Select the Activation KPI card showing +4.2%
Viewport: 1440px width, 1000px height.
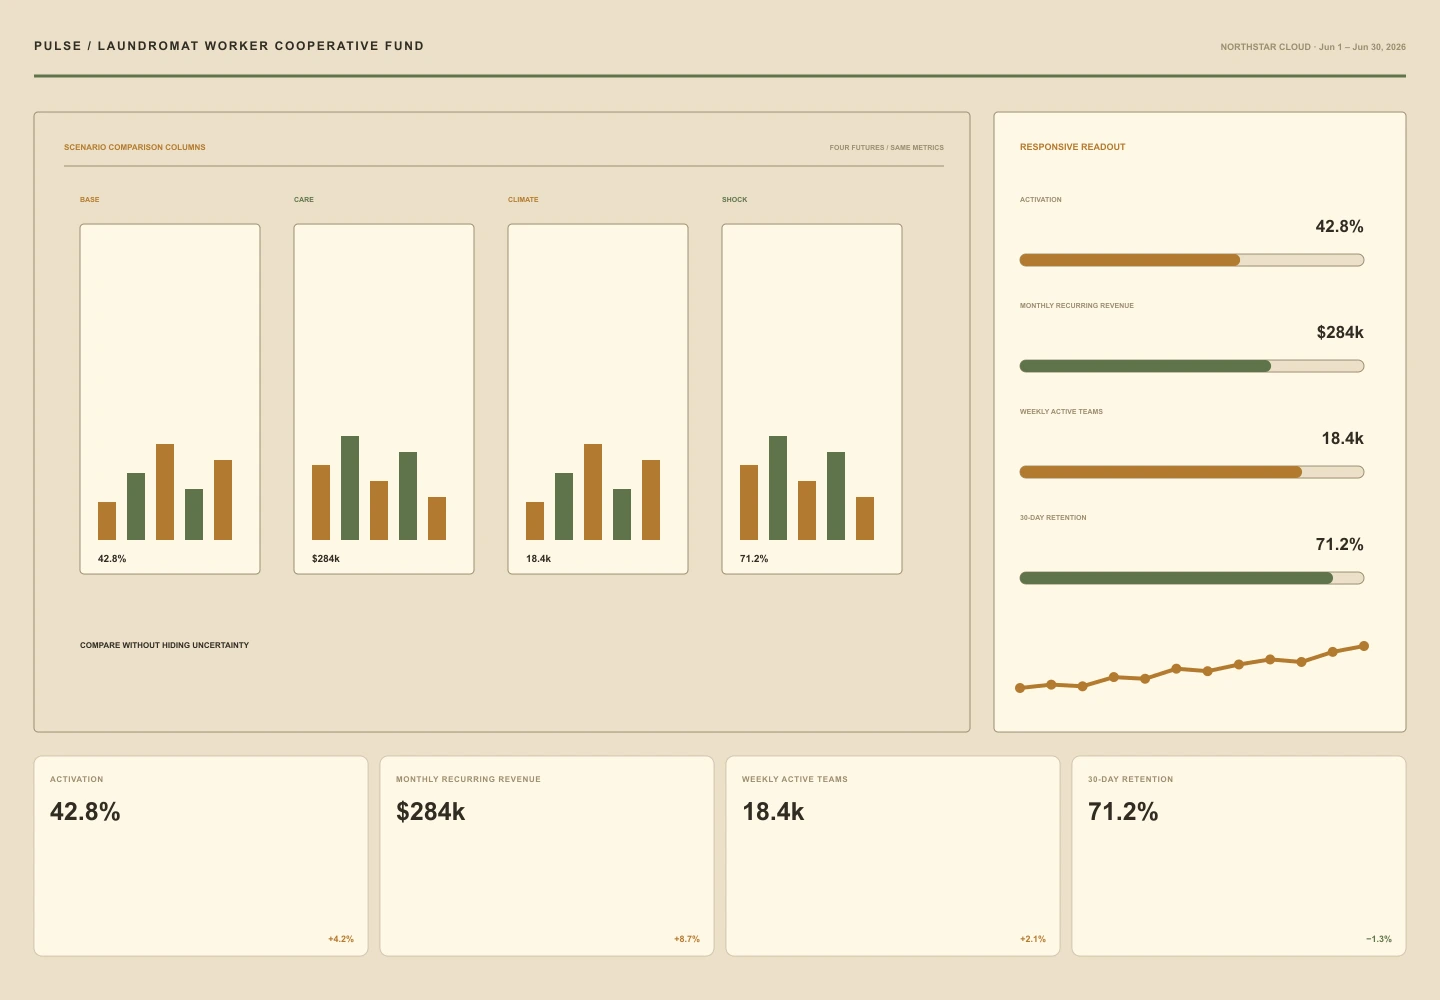pyautogui.click(x=201, y=856)
